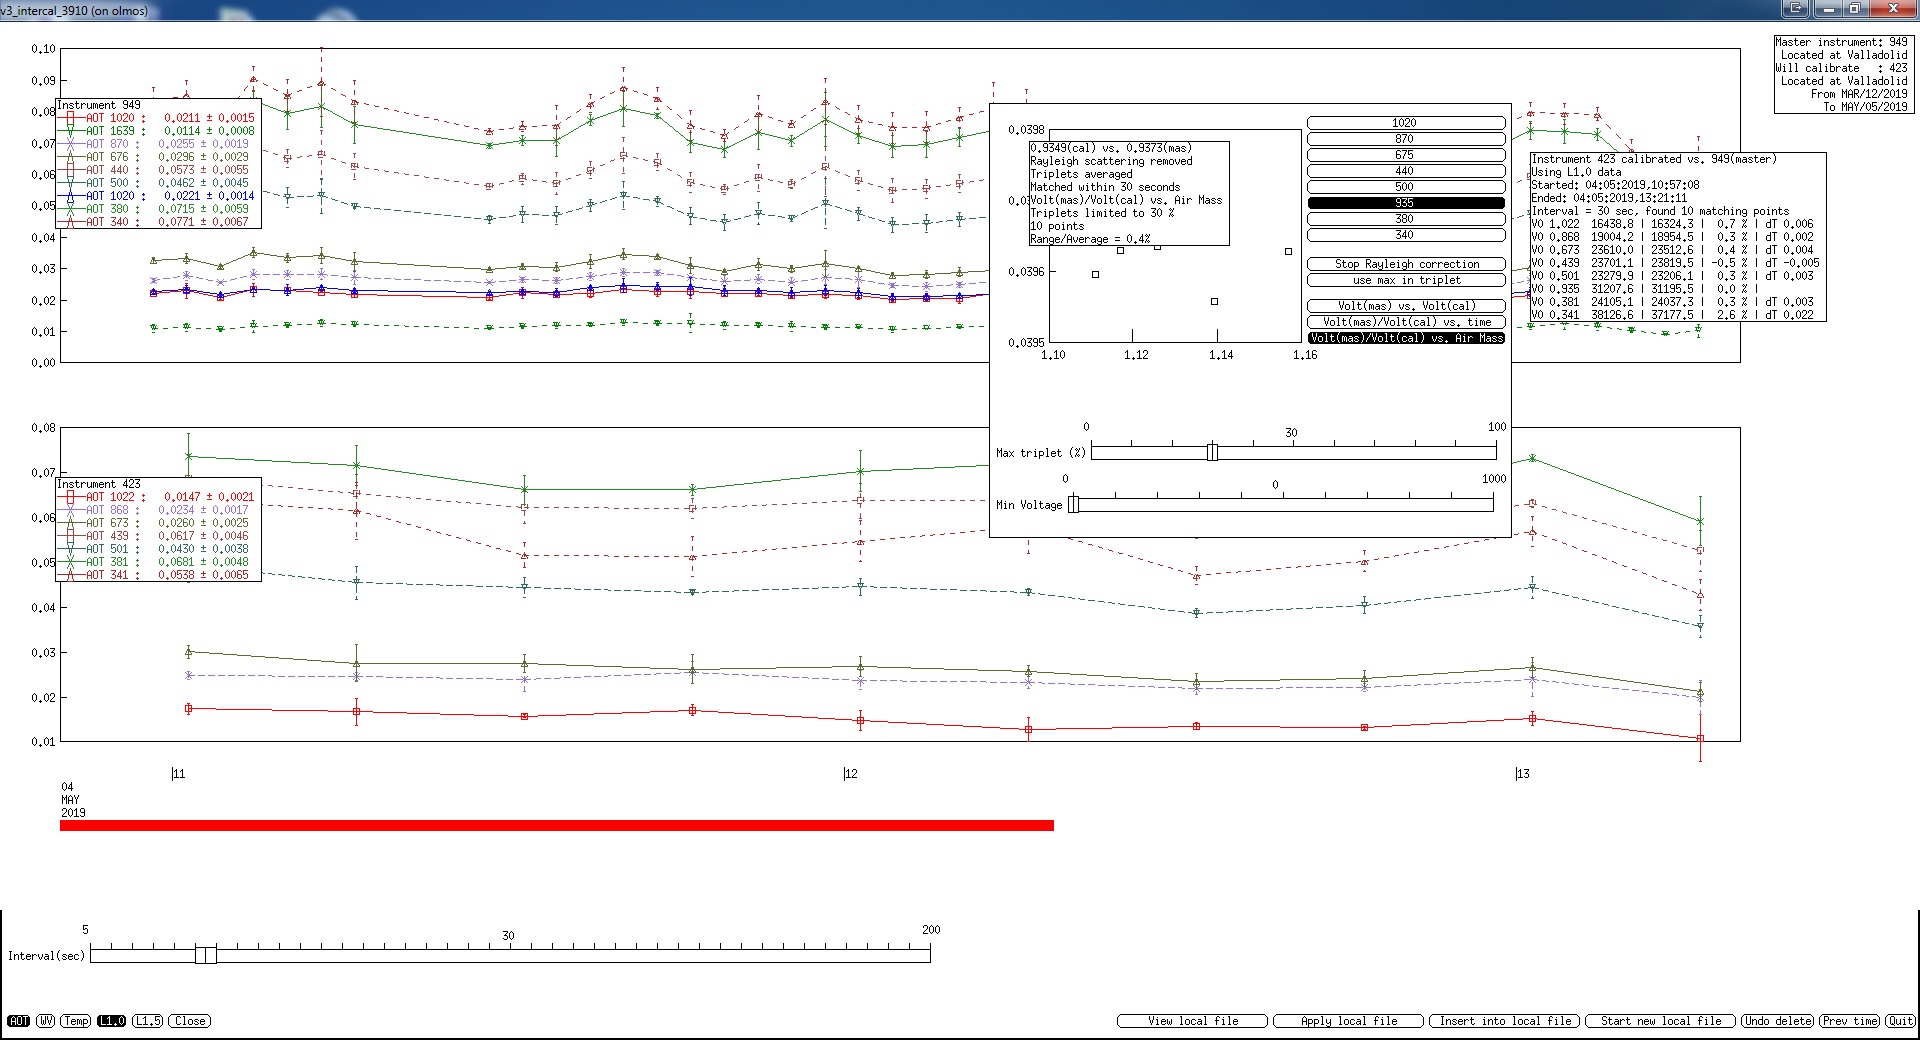
Task: Click legend entry AOT 1639 for instrument 949
Action: (x=157, y=131)
